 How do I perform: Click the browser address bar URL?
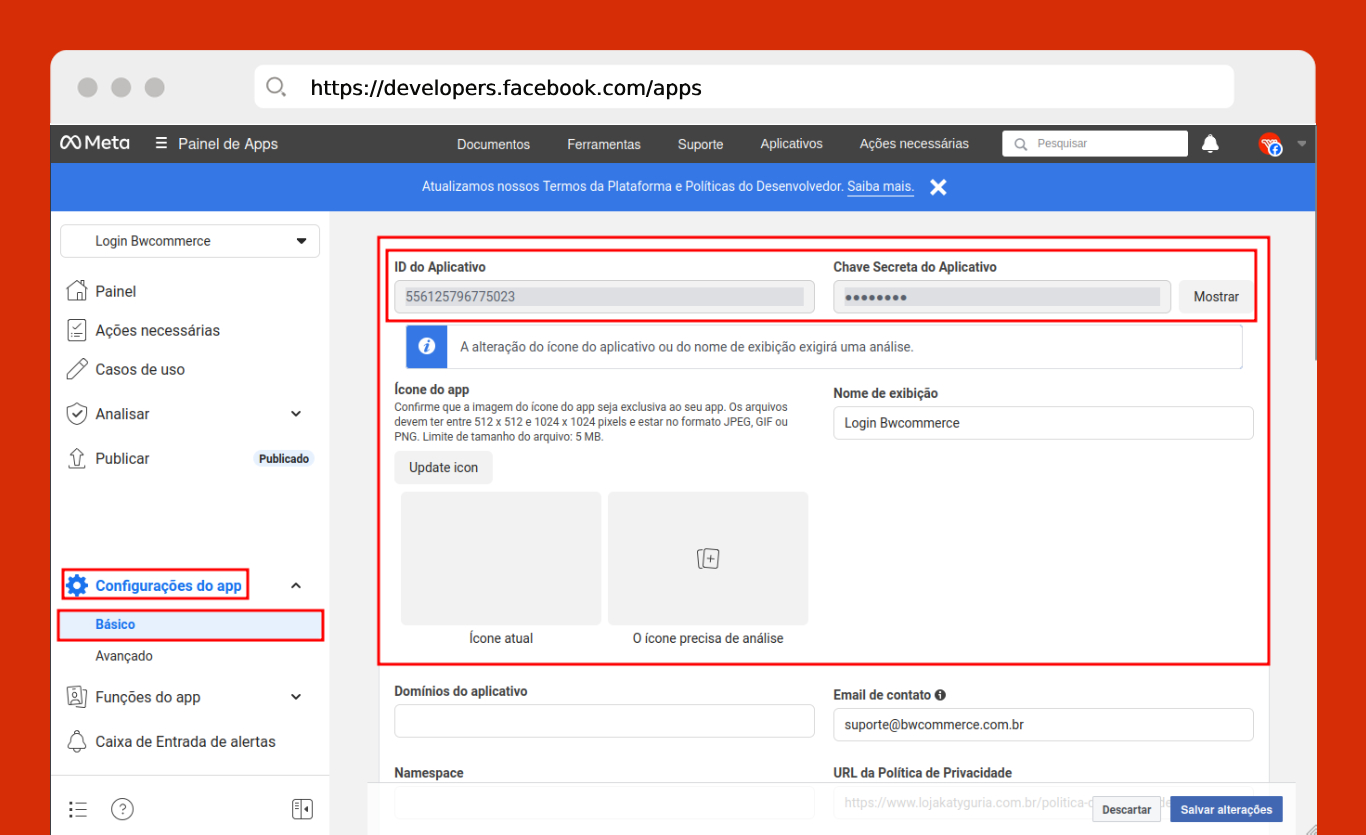coord(506,88)
